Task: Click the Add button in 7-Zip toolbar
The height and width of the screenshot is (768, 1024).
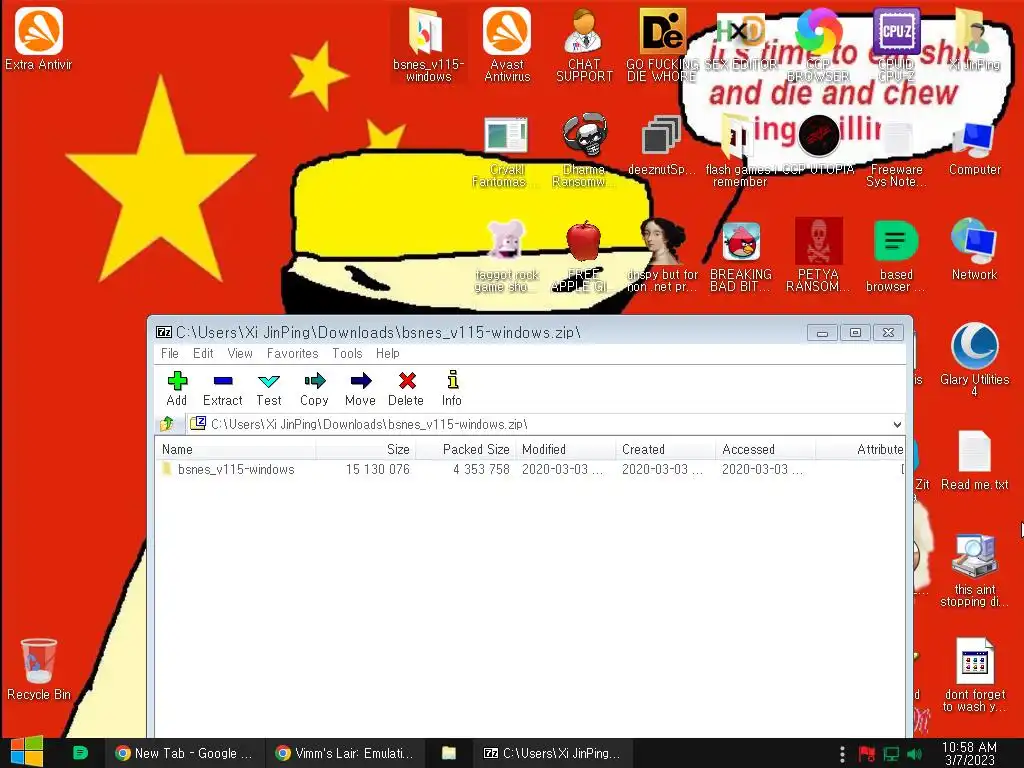Action: click(176, 389)
